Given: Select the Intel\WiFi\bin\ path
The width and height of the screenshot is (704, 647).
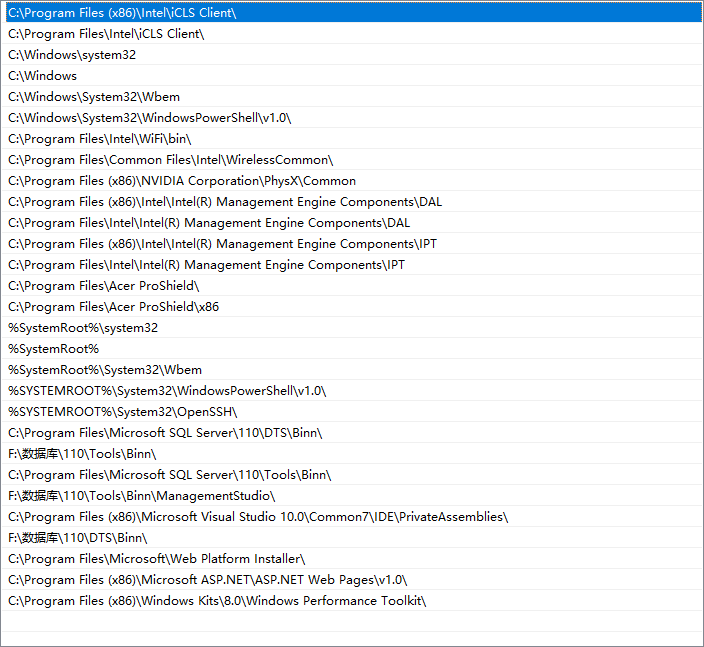Looking at the screenshot, I should (x=352, y=139).
